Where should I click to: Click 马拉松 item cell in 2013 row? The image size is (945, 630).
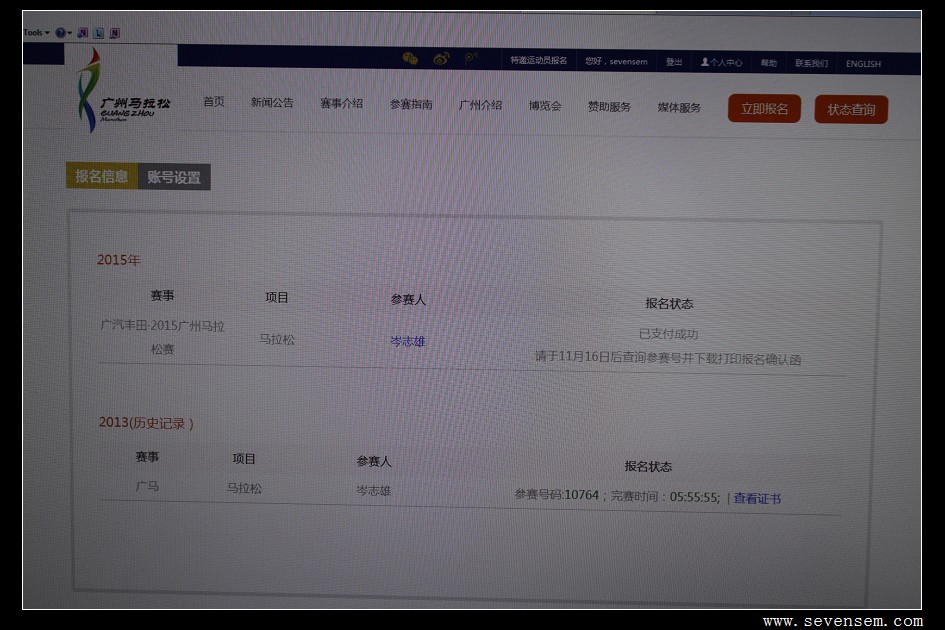click(244, 488)
